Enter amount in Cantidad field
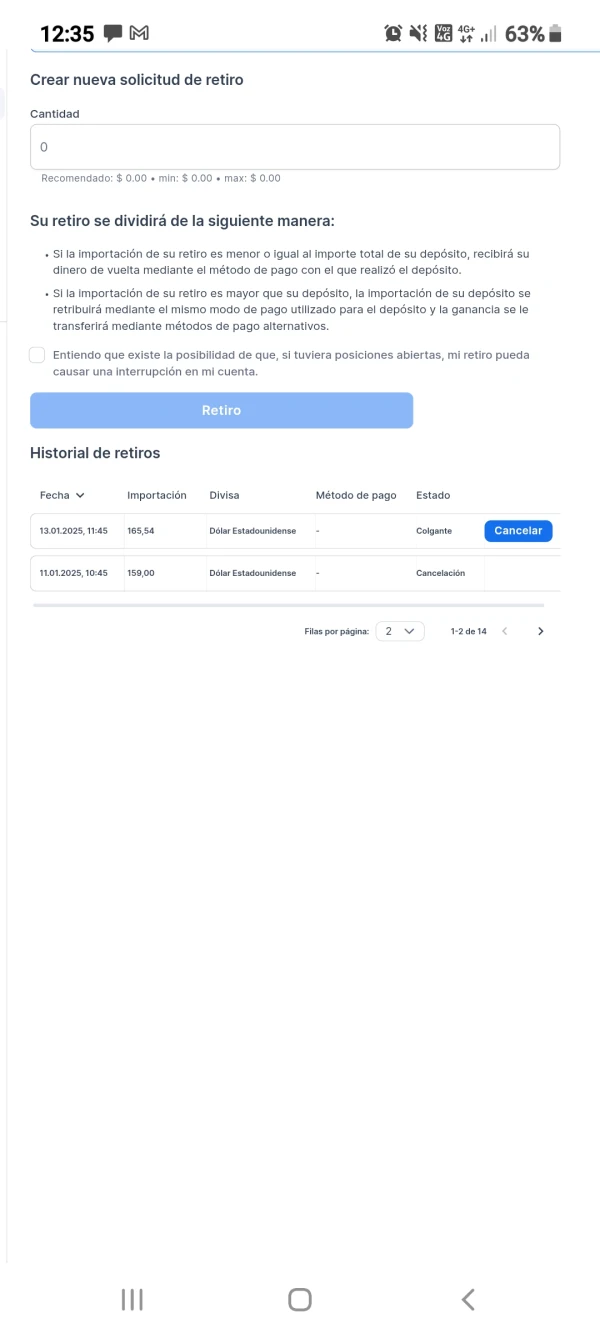Viewport: 600px width, 1333px height. pyautogui.click(x=295, y=147)
